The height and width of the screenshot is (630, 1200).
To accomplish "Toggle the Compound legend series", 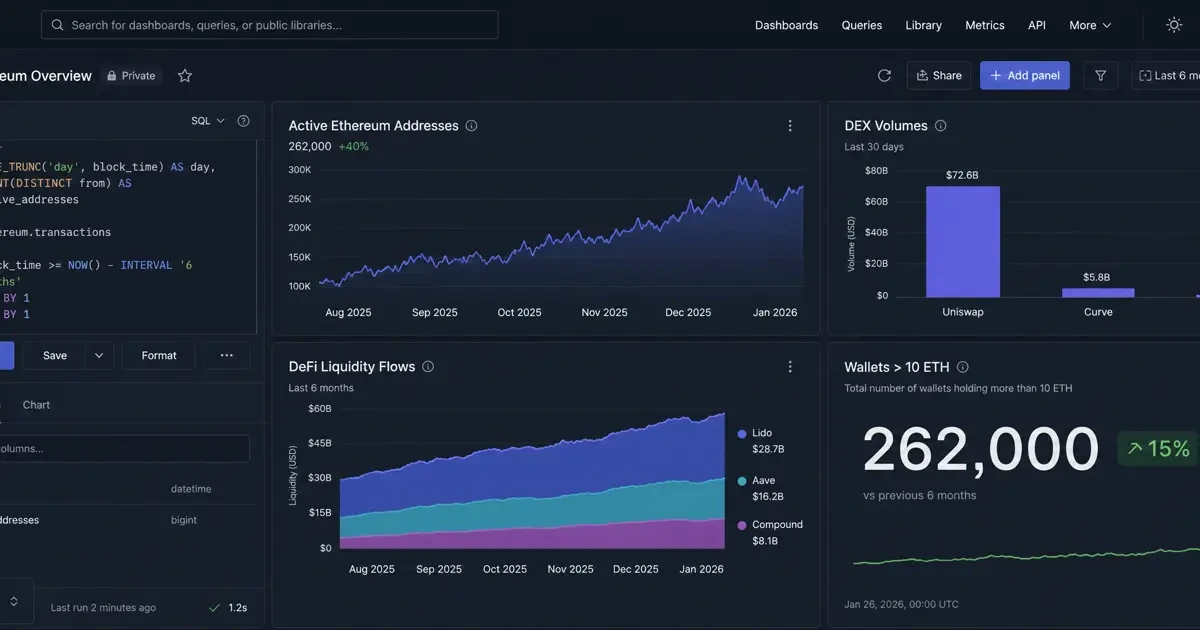I will 770,532.
